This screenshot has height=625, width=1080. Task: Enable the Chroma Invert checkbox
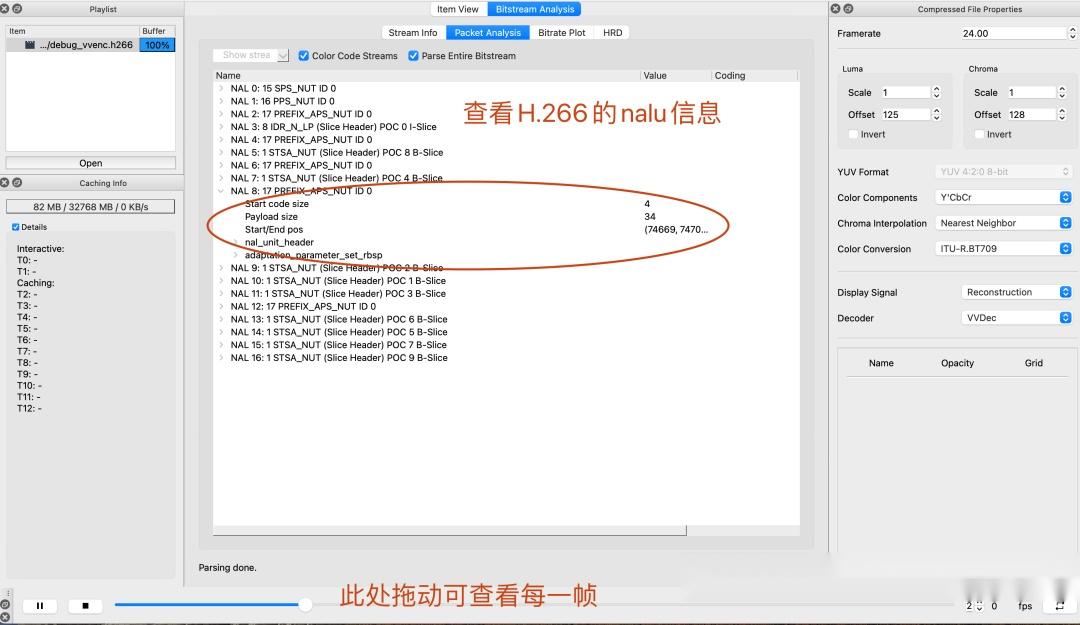(981, 134)
